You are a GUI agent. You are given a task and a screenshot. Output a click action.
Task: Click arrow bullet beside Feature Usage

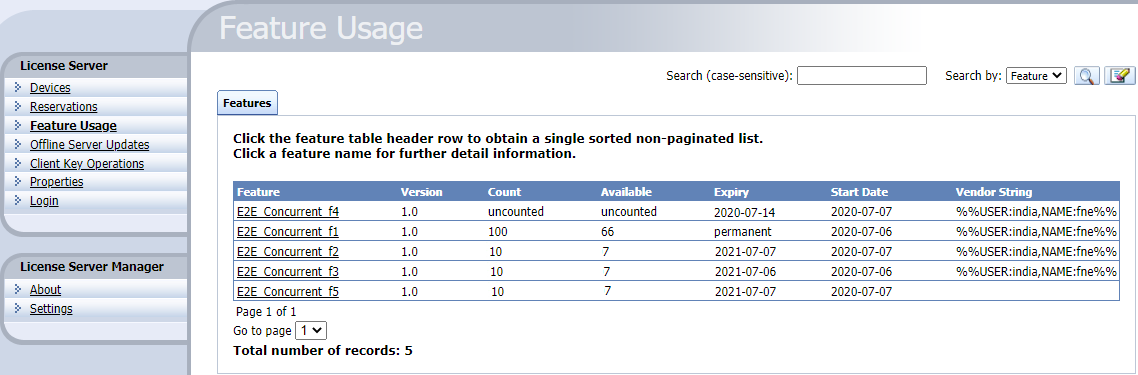(x=18, y=125)
